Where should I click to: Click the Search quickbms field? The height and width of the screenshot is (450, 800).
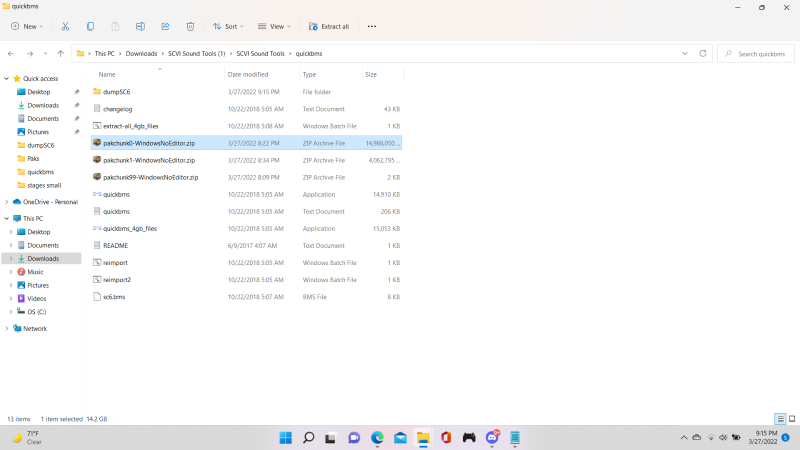coord(756,54)
